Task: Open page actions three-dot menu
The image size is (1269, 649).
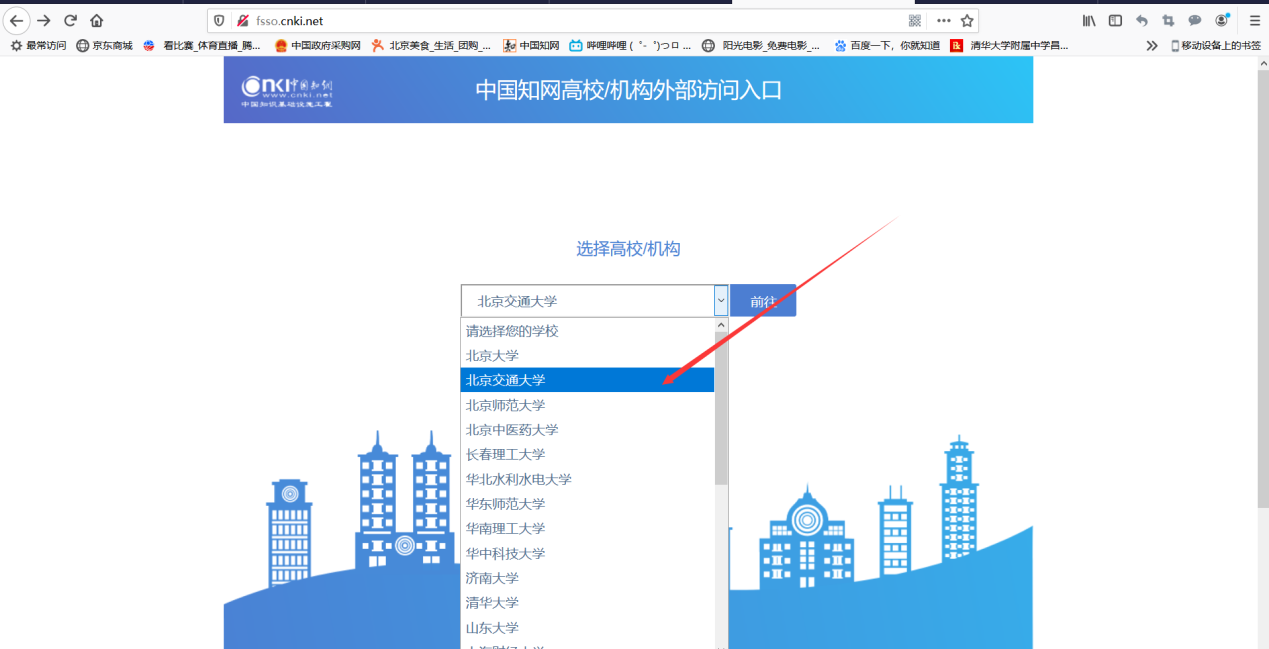Action: (x=943, y=20)
